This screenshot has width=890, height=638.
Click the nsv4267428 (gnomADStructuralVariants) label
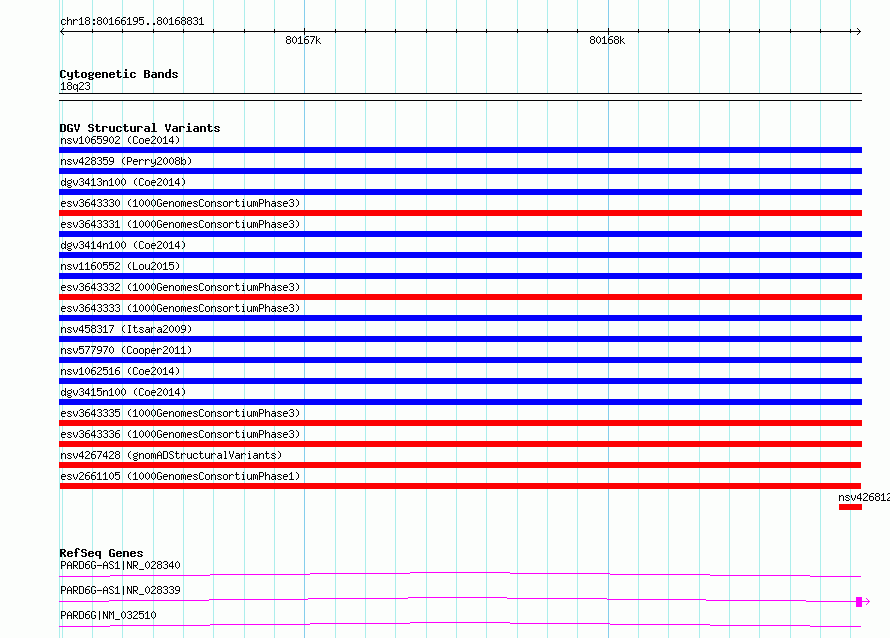click(171, 455)
